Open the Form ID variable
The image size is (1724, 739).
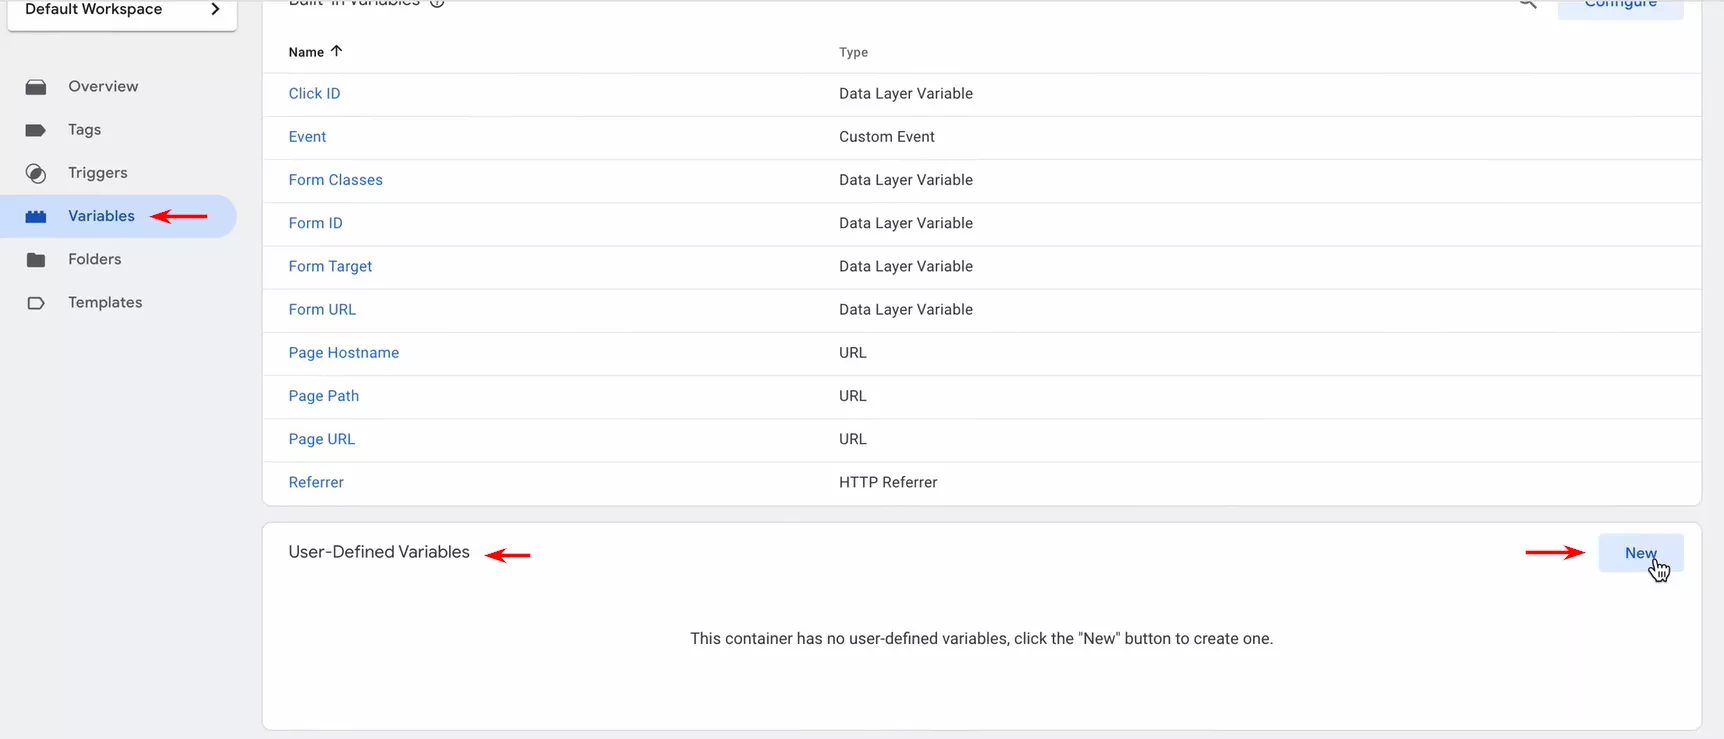tap(315, 223)
